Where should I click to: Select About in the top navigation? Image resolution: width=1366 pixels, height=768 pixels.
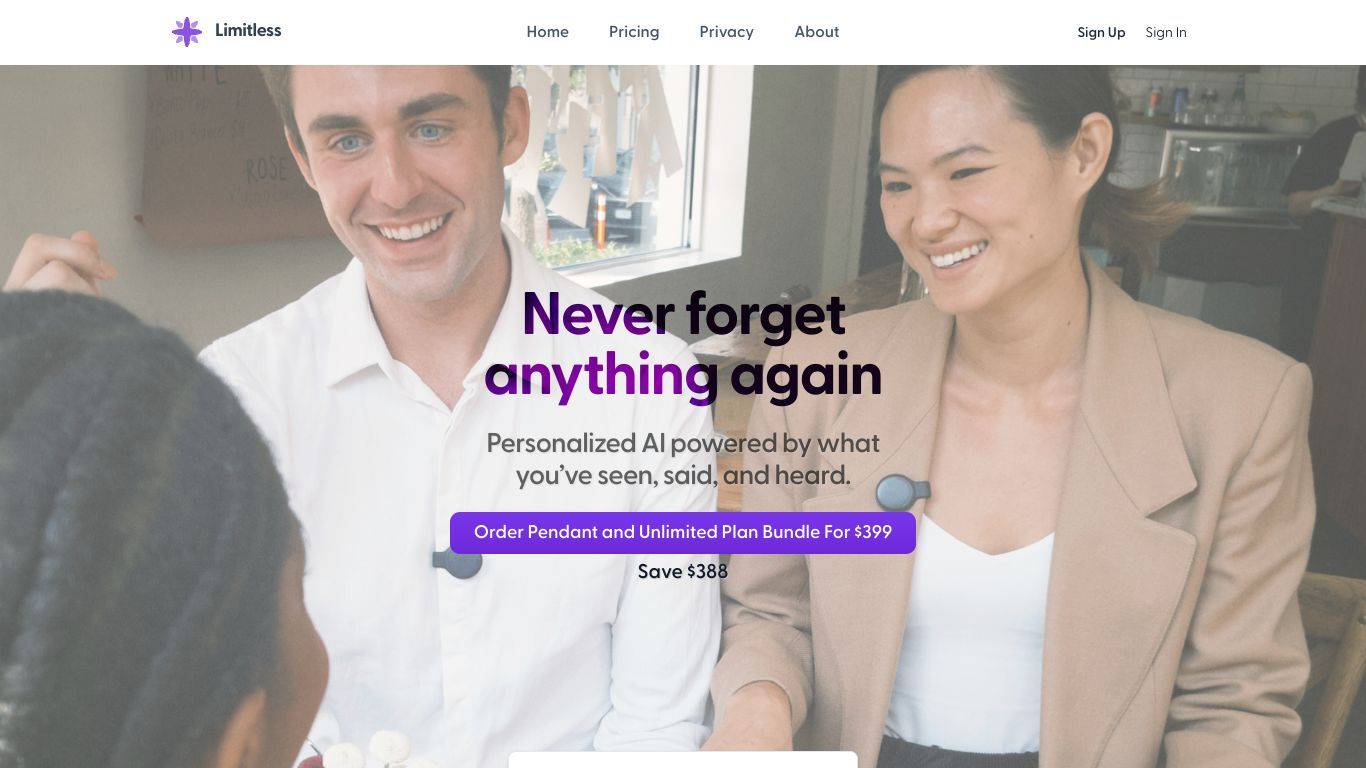(817, 32)
